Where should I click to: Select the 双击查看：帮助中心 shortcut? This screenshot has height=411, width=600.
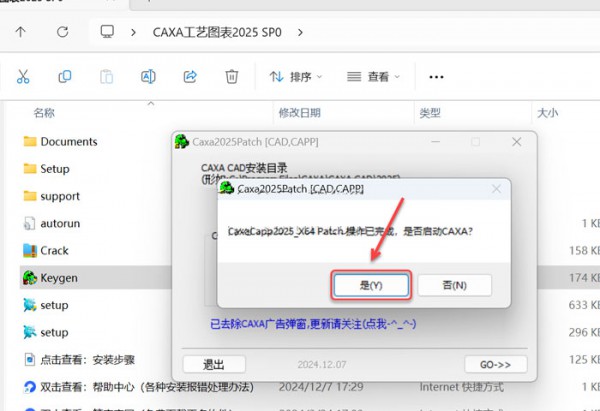[139, 387]
